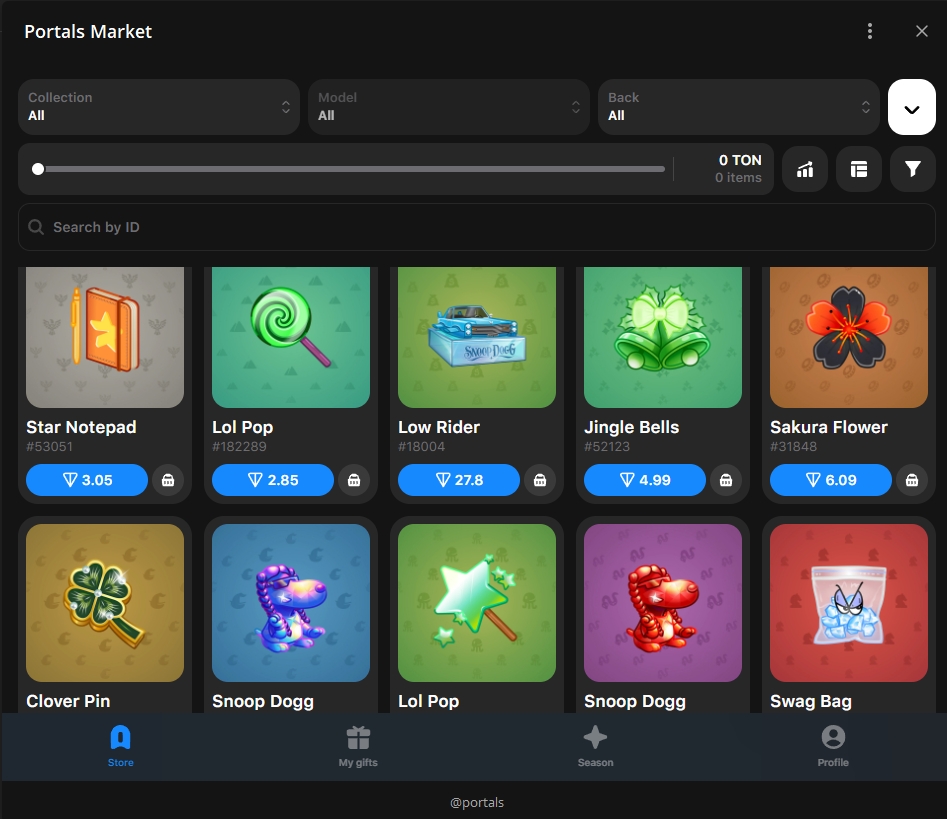Open the Profile tab

point(833,746)
